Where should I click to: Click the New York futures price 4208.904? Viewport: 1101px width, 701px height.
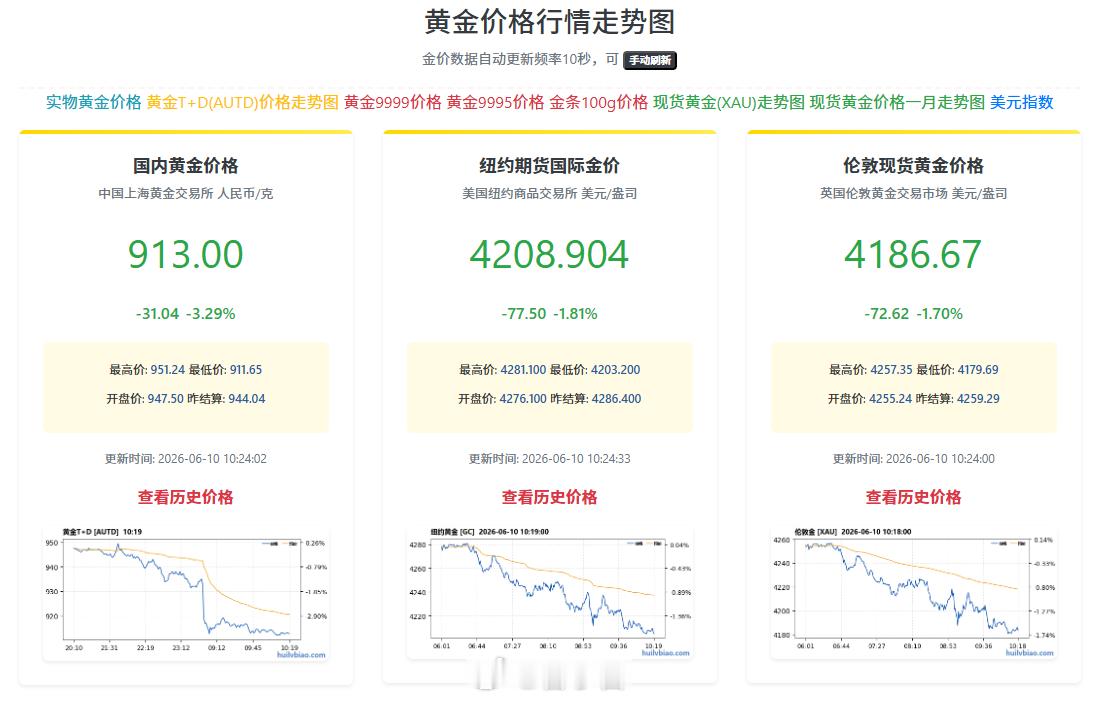pos(549,254)
